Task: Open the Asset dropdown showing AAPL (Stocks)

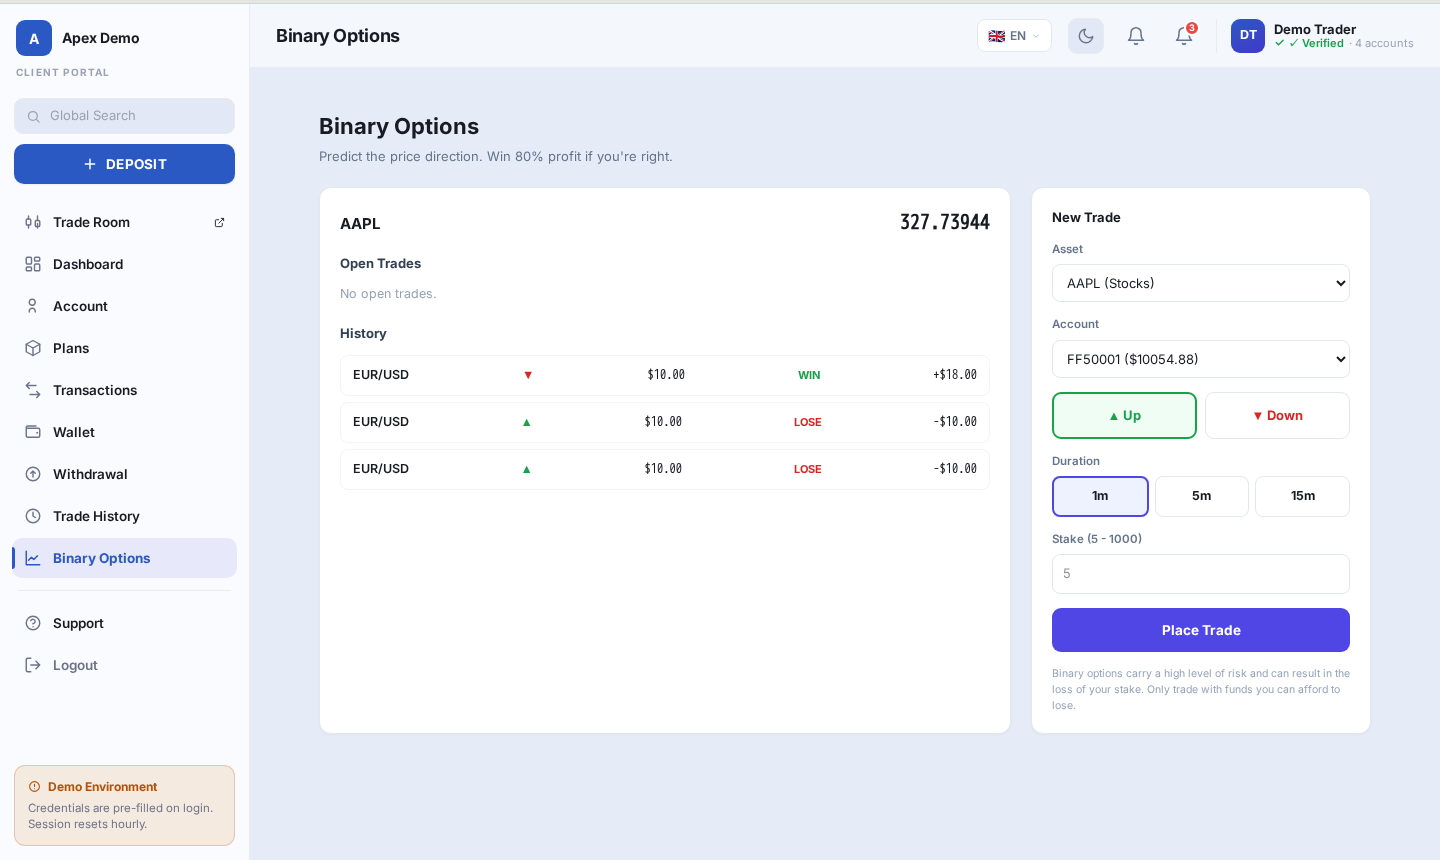Action: [x=1201, y=283]
